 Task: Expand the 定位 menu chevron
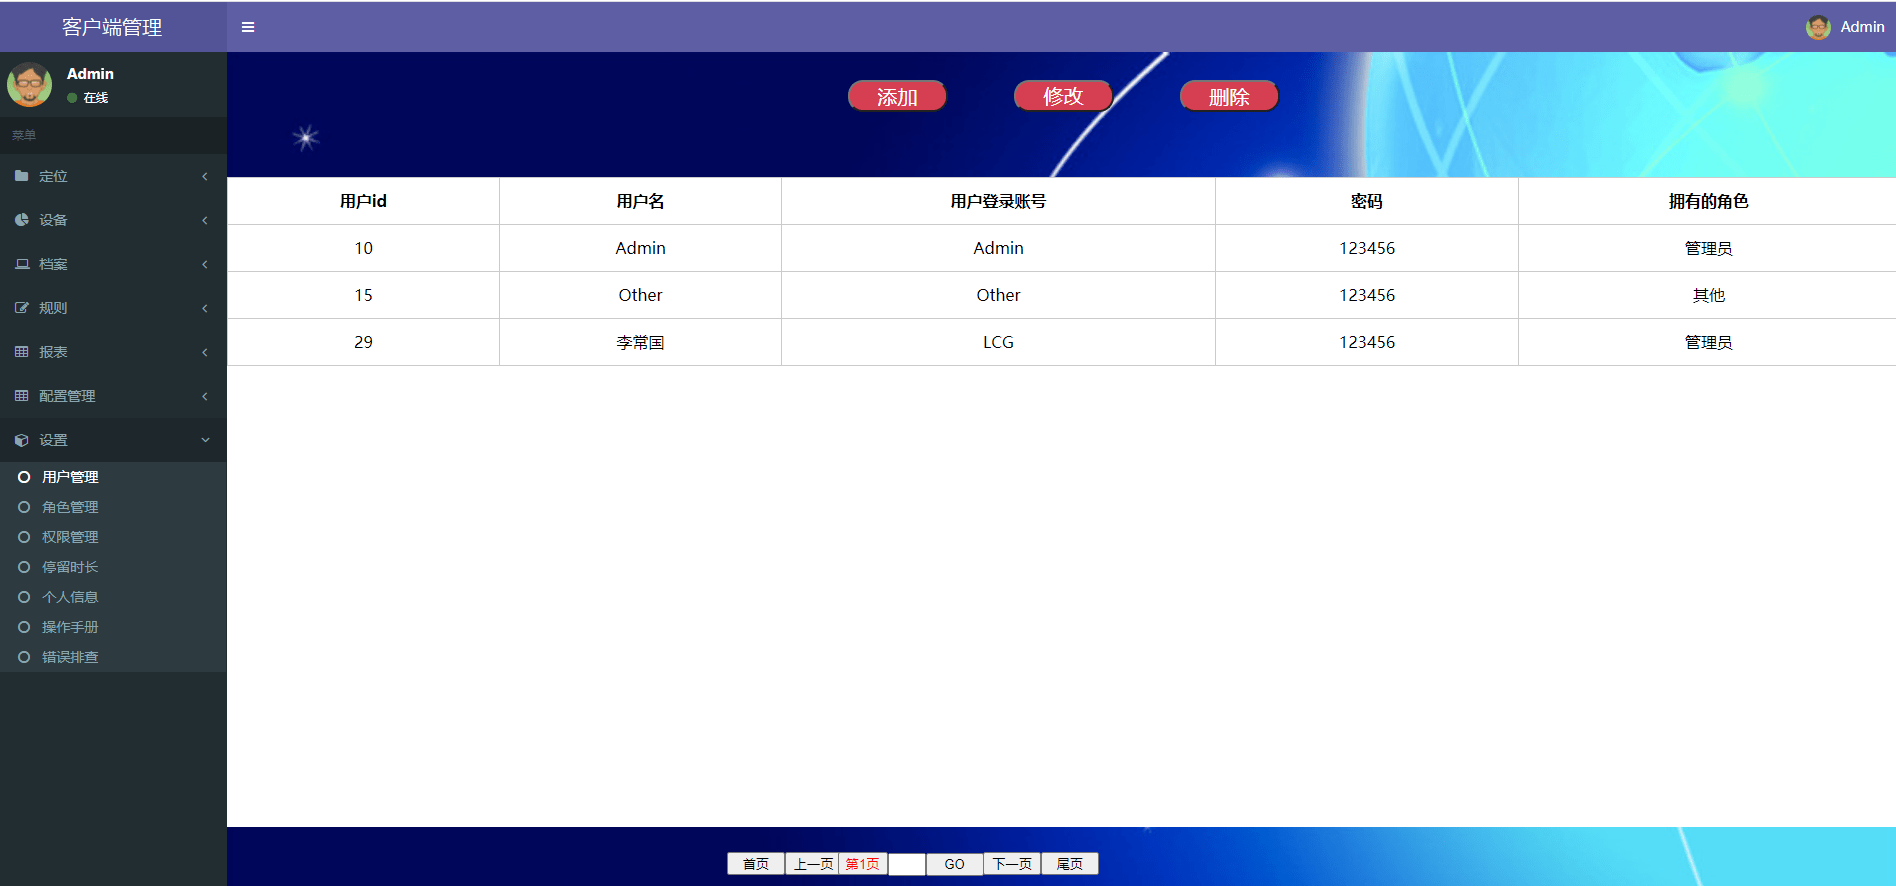tap(205, 176)
